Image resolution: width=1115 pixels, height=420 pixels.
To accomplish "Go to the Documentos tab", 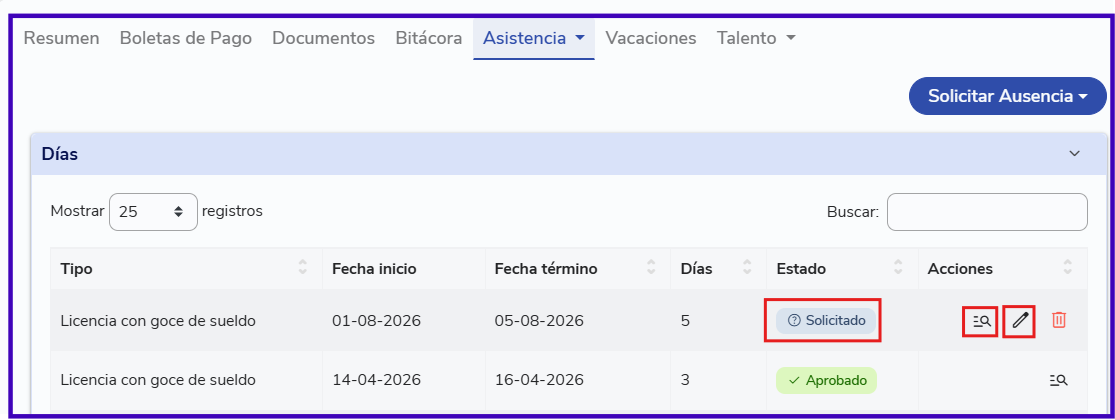I will click(324, 38).
